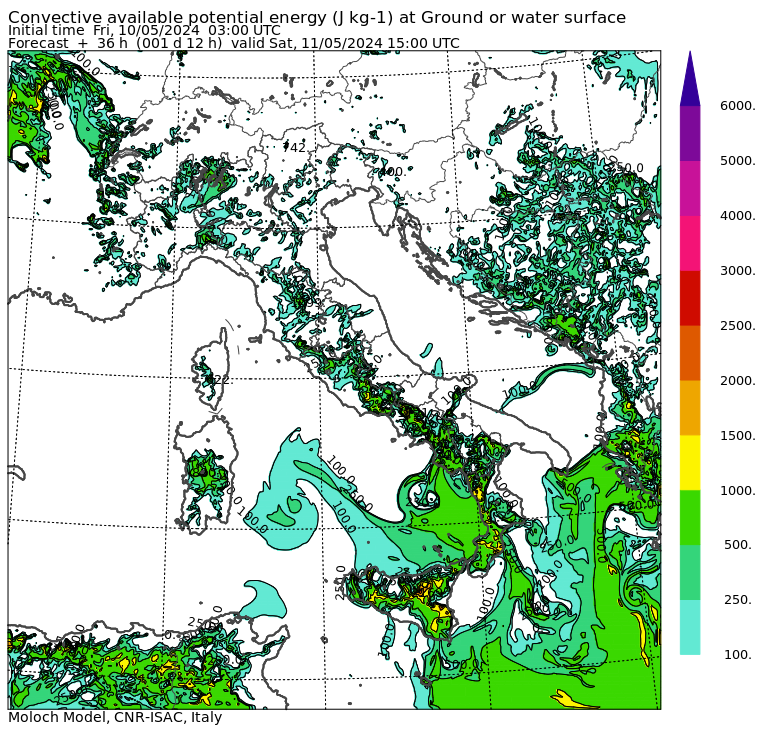Click the Moloch Model, CNR-ISAC, Italy credit
The width and height of the screenshot is (760, 731).
click(115, 717)
